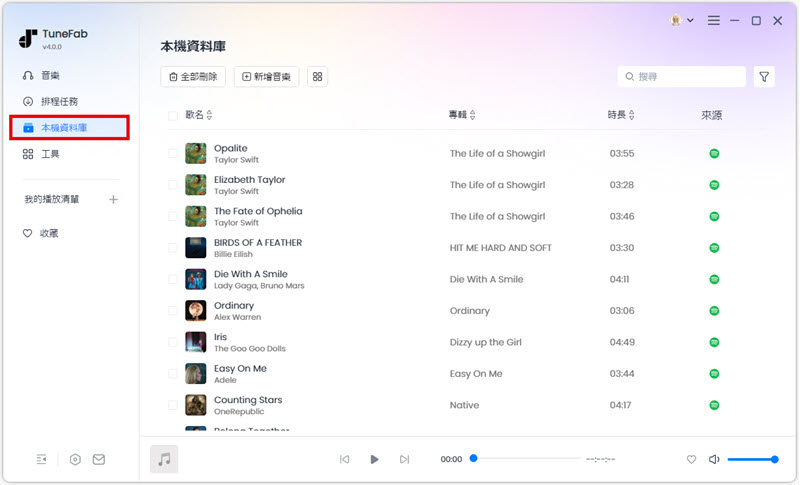Screen dimensions: 800x485
Task: Sort by 時長 column
Action: [621, 115]
